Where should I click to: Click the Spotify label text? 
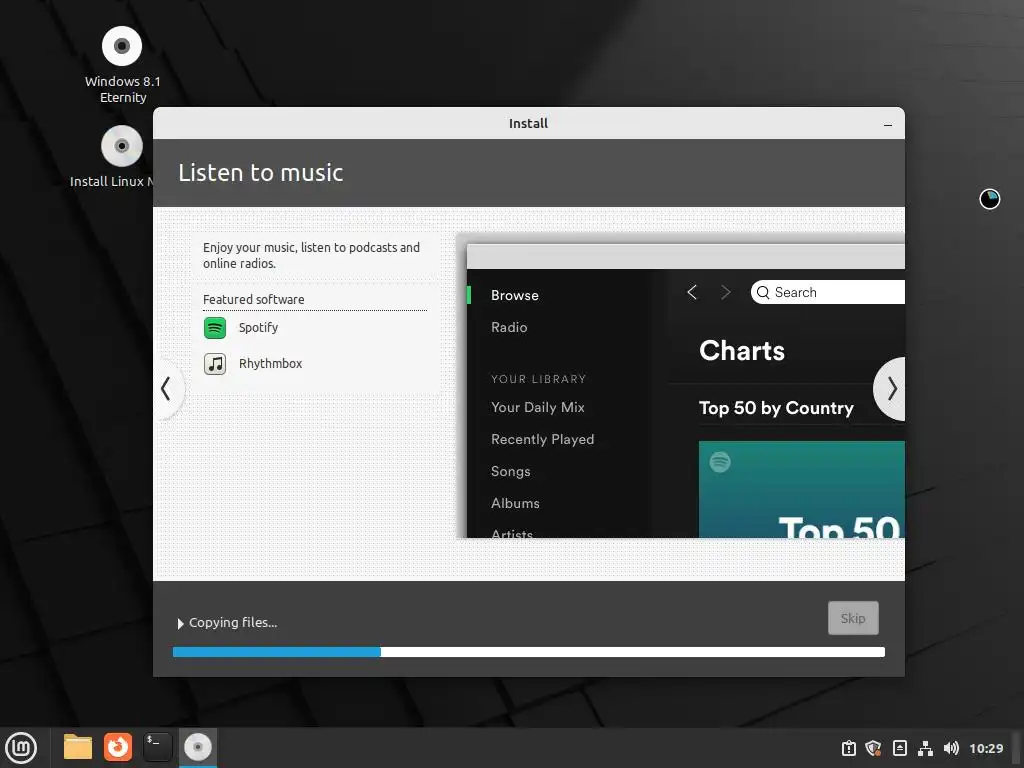click(x=258, y=328)
